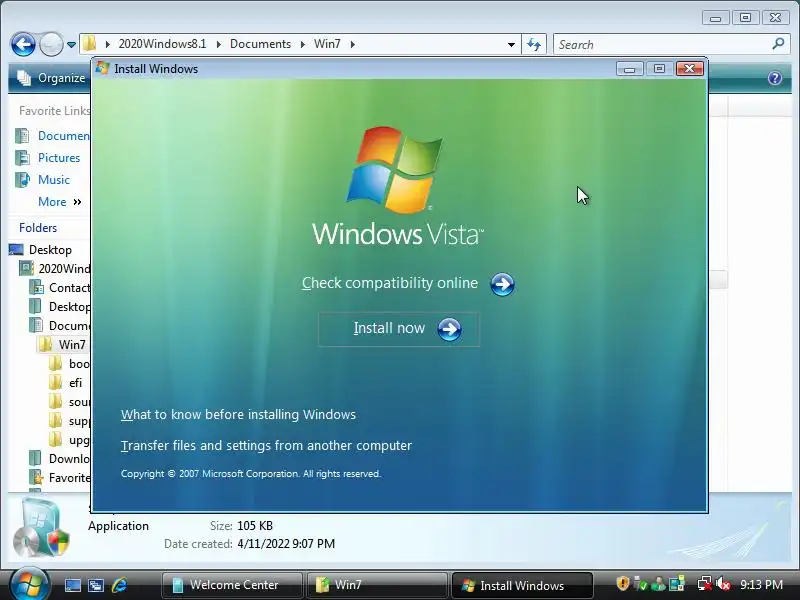Select Desktop root in folder tree
Image resolution: width=800 pixels, height=600 pixels.
click(41, 249)
